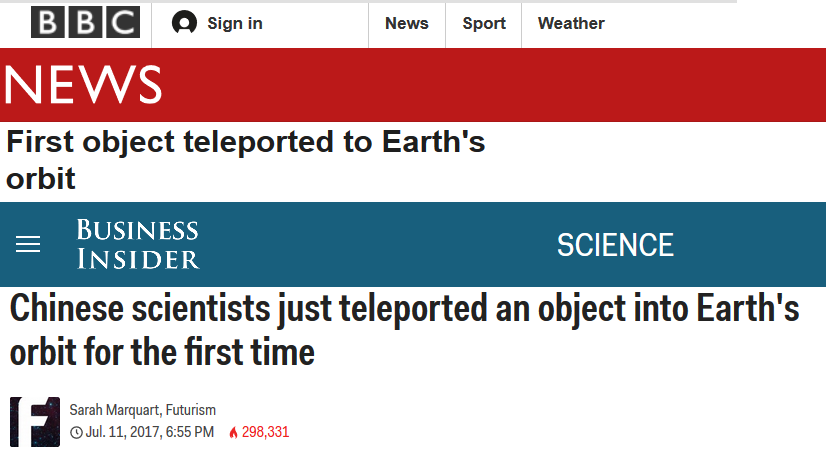Click the clock icon beside the date
Viewport: 828px width, 470px height.
[76, 433]
